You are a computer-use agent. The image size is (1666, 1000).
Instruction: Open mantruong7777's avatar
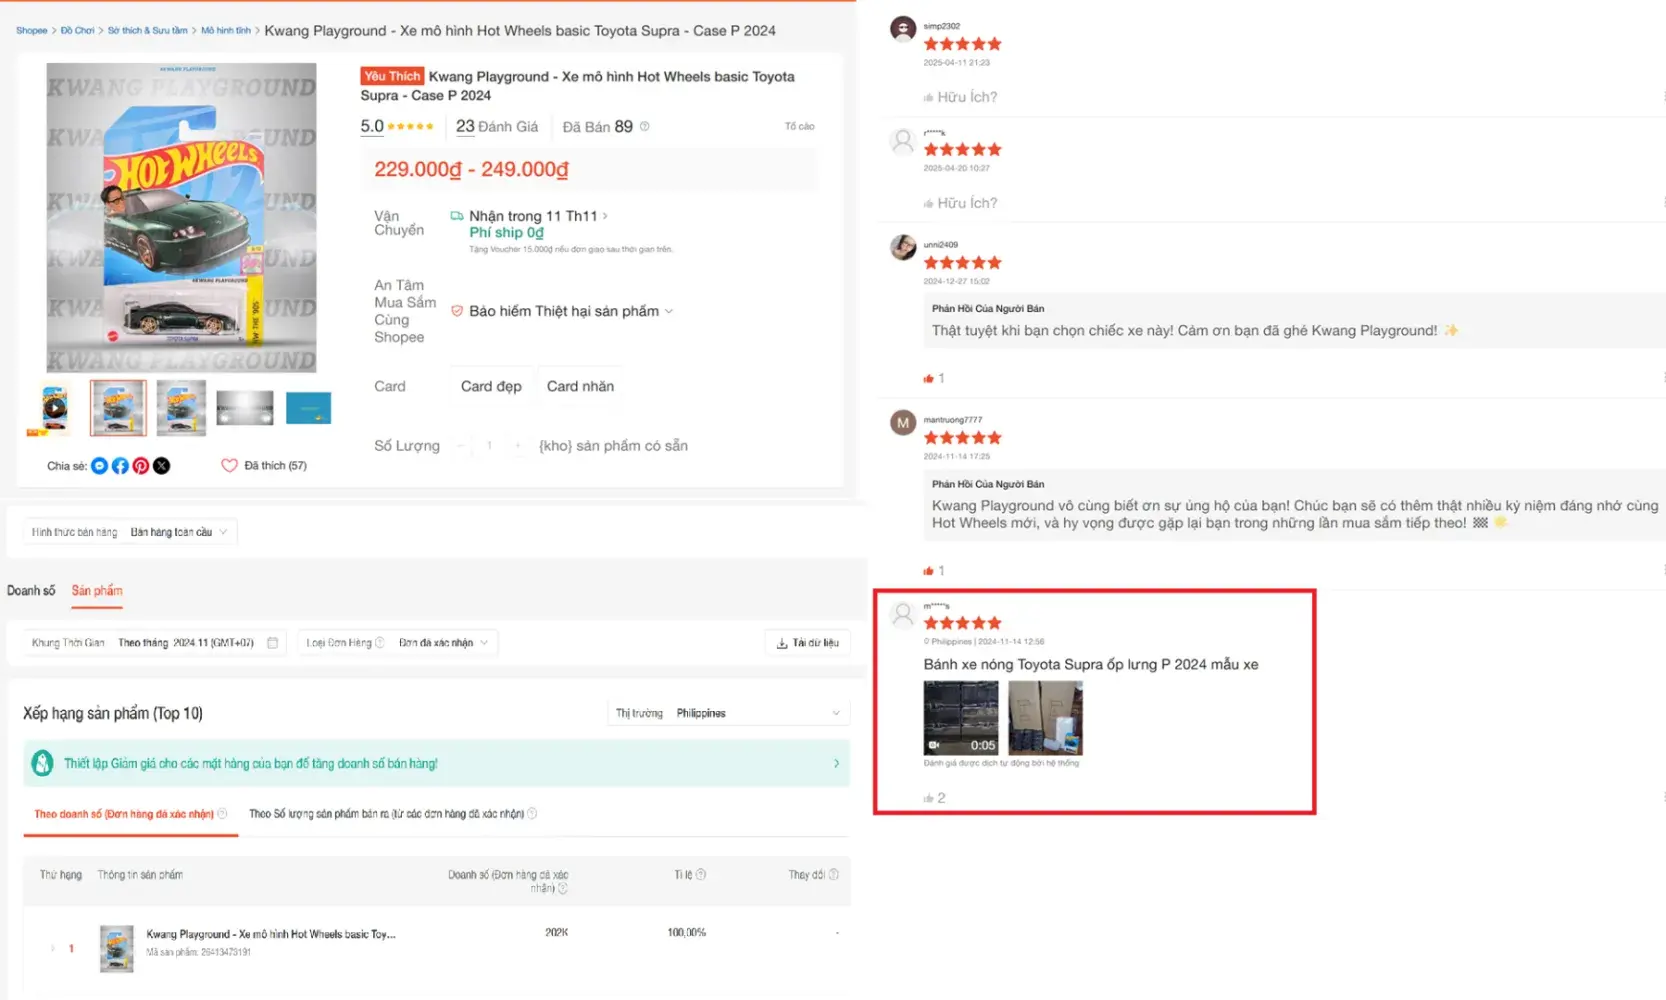(x=903, y=423)
